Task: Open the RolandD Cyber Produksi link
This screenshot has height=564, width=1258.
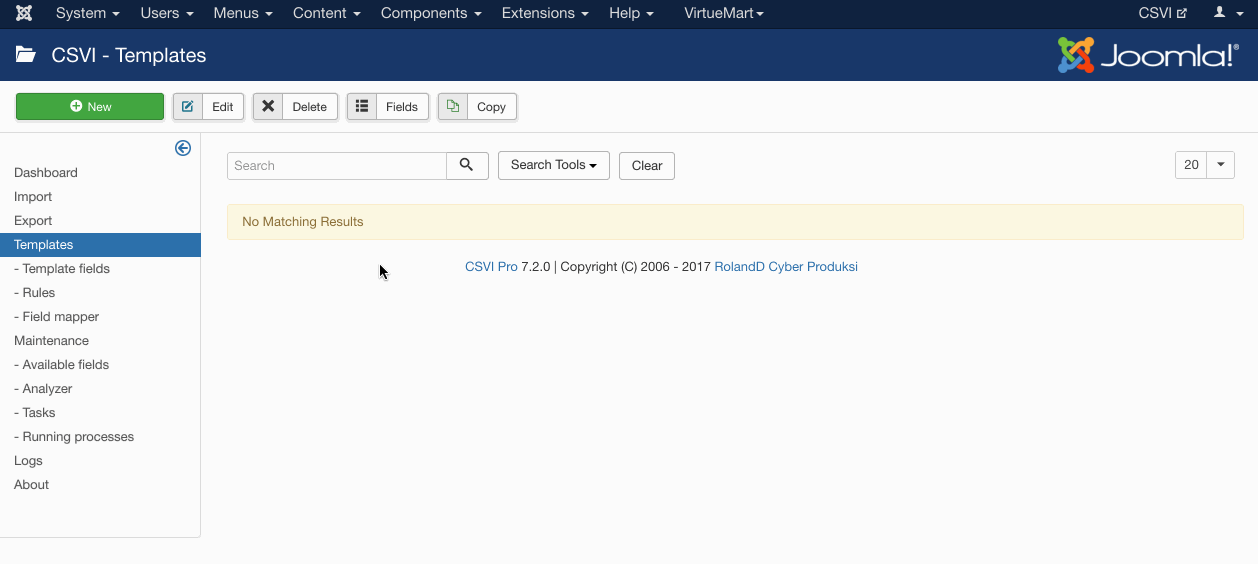Action: [786, 267]
